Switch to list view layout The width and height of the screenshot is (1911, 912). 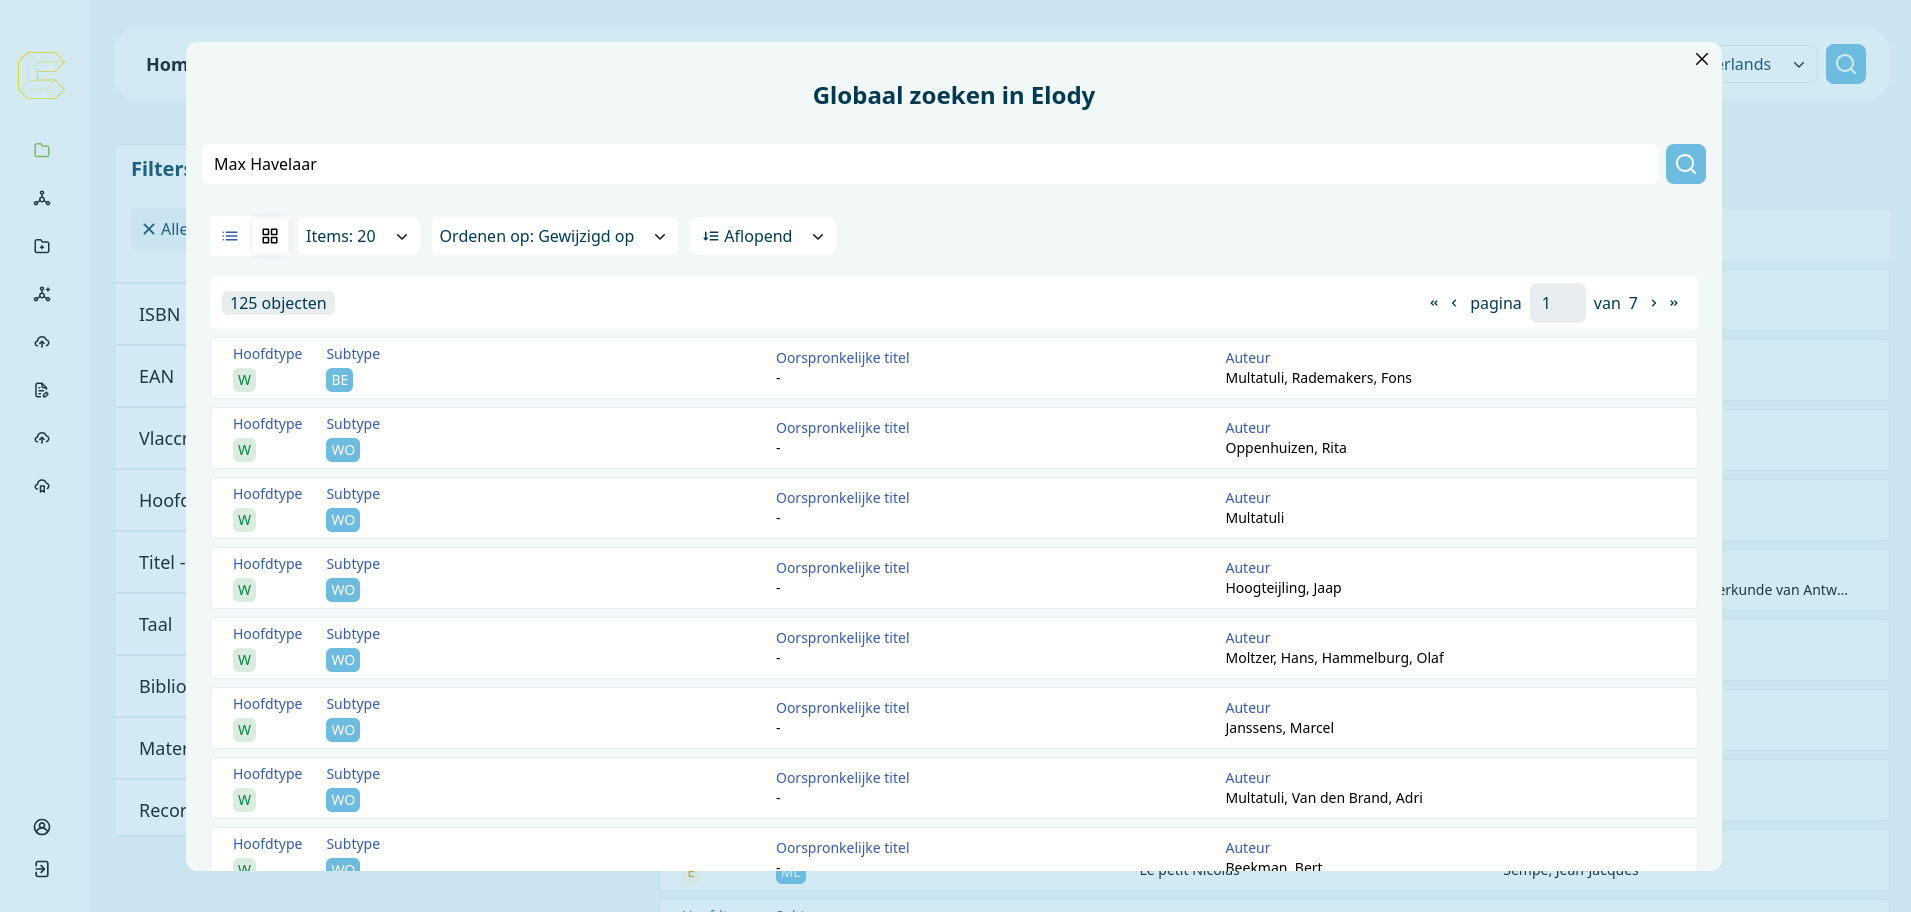pyautogui.click(x=230, y=236)
